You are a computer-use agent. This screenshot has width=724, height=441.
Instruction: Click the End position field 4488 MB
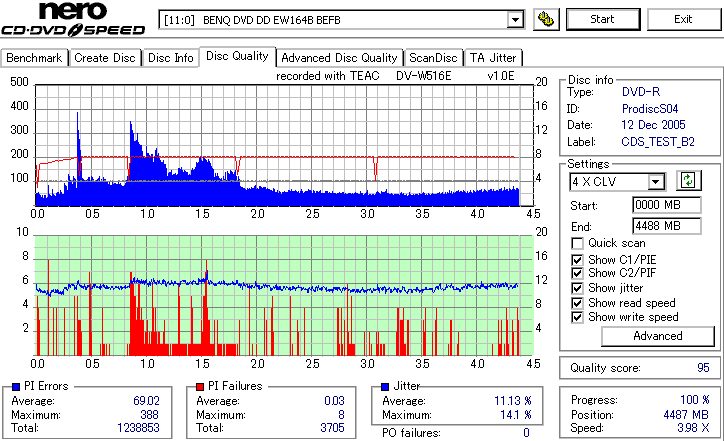pyautogui.click(x=666, y=226)
